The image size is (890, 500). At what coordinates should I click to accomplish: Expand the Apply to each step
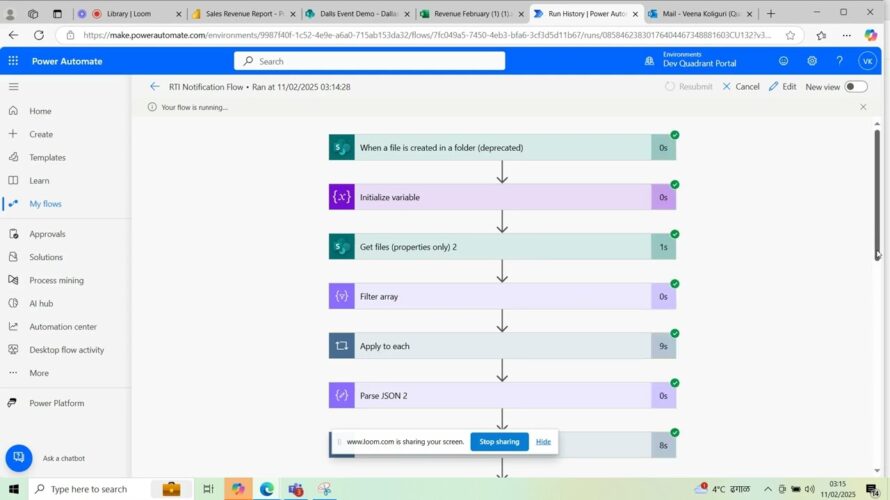(490, 346)
